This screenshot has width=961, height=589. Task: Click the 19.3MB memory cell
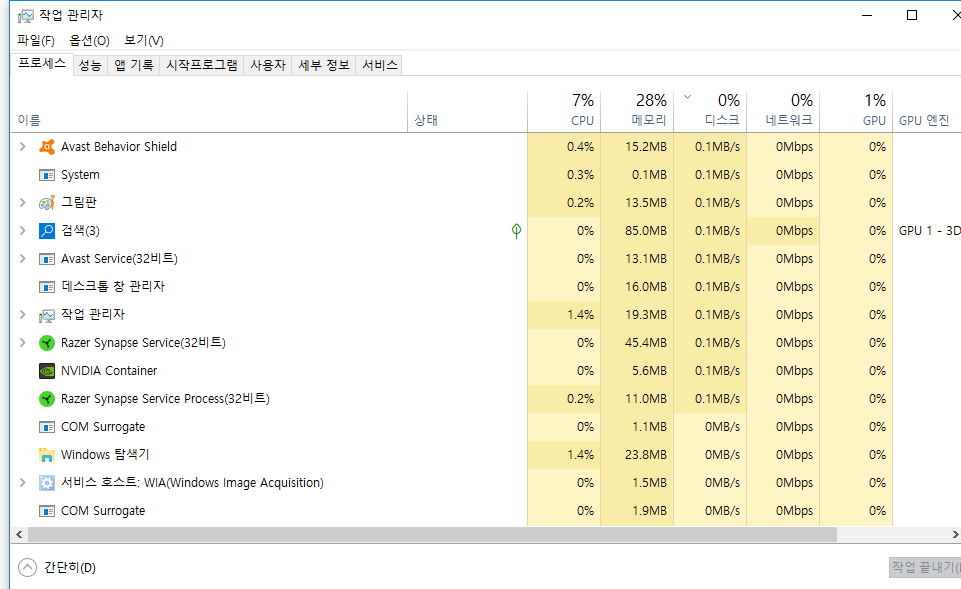[x=637, y=314]
